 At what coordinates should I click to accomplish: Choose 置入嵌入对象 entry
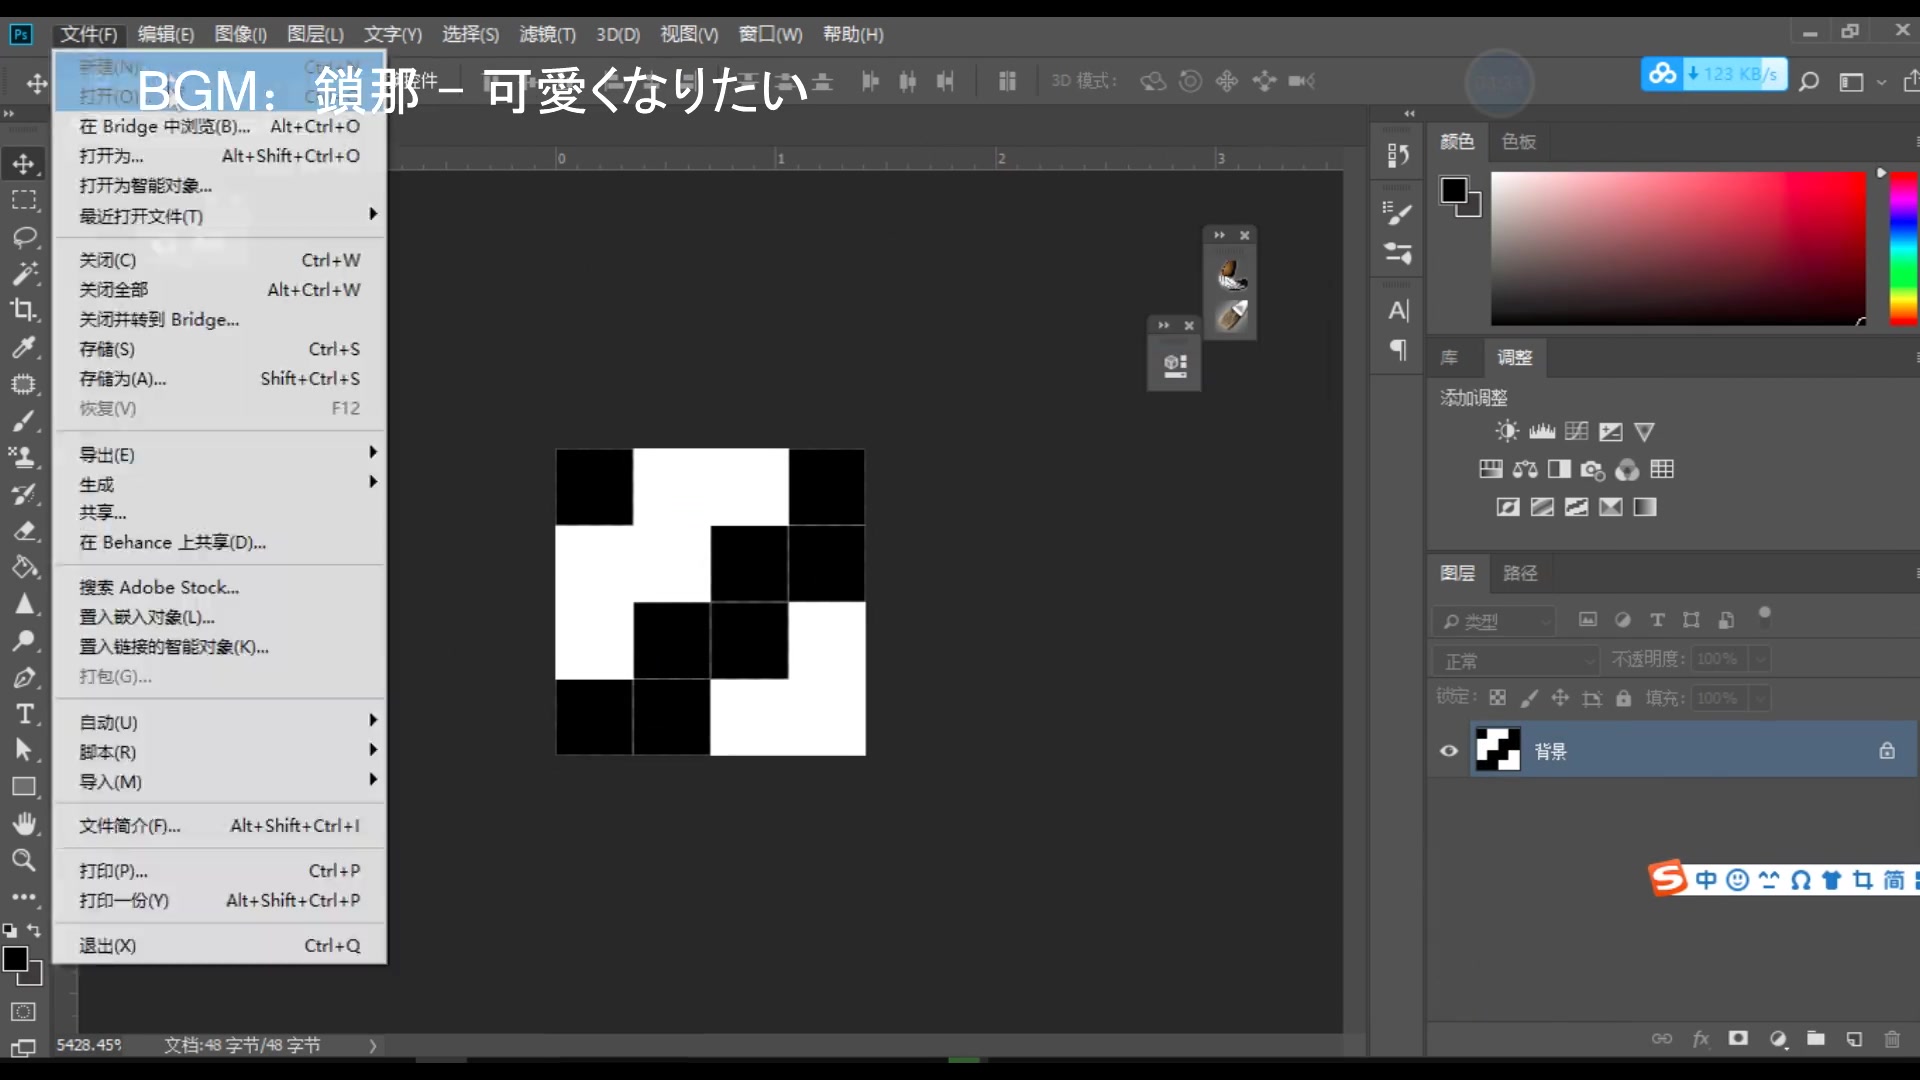(x=218, y=617)
